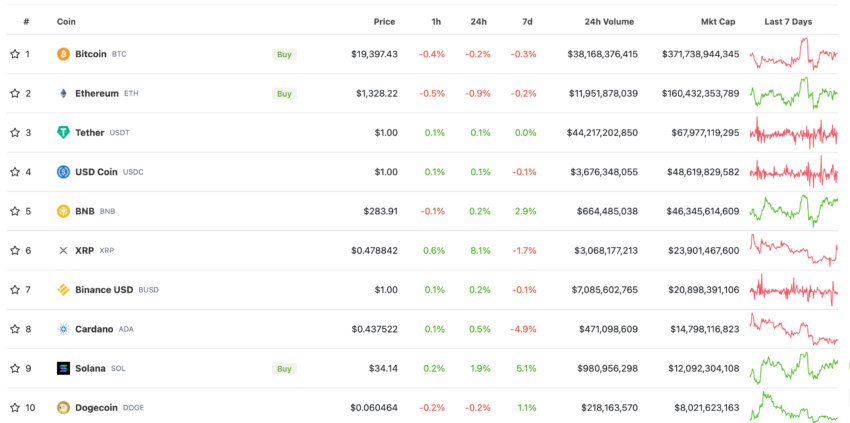850x423 pixels.
Task: Open Bitcoin's 7-day sparkline chart
Action: [x=794, y=54]
